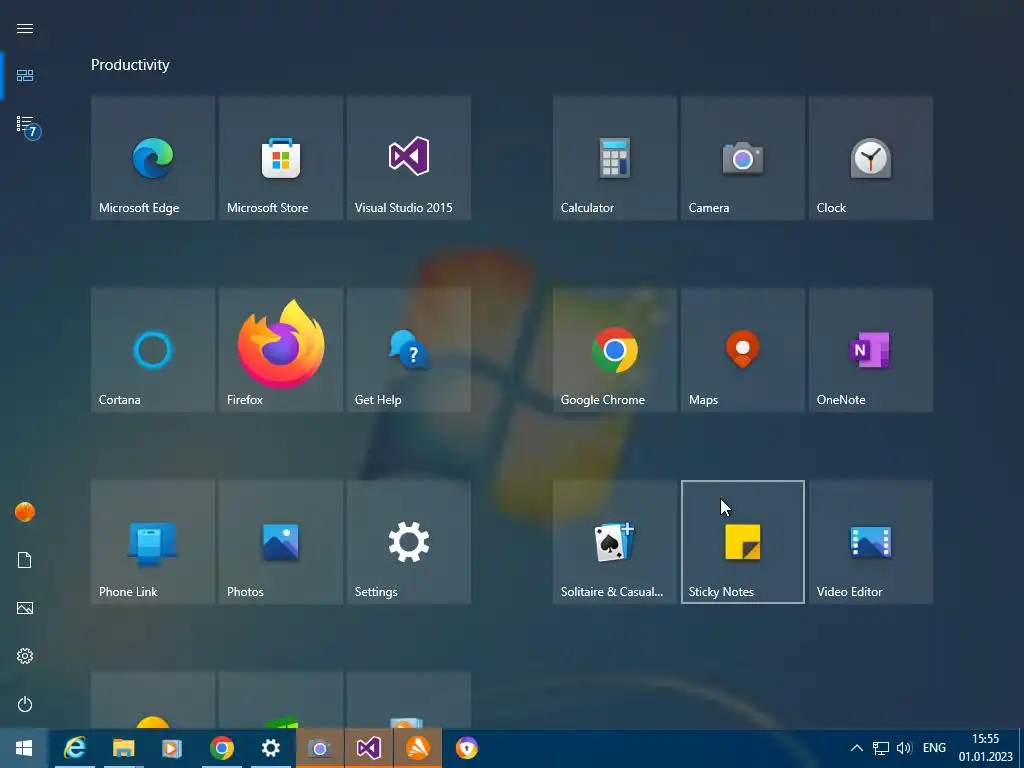The height and width of the screenshot is (768, 1024).
Task: Change the ENG input language indicator
Action: (934, 748)
